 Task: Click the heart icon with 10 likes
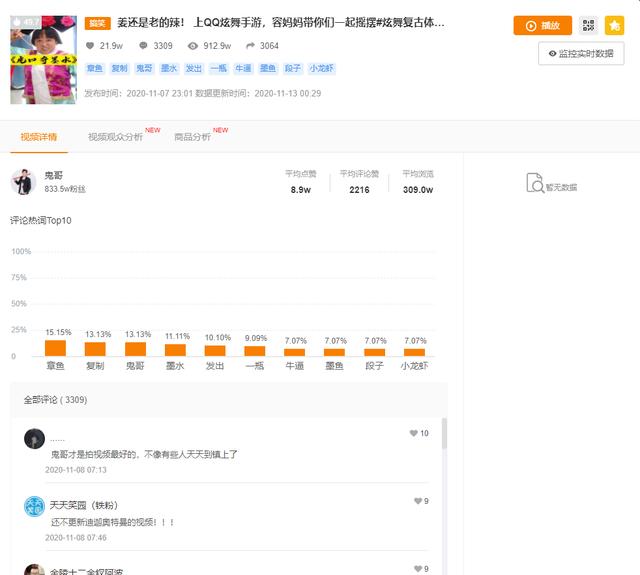[x=413, y=433]
